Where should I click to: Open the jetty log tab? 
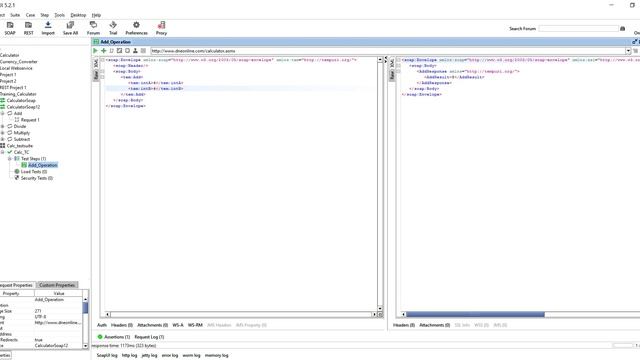tap(149, 355)
